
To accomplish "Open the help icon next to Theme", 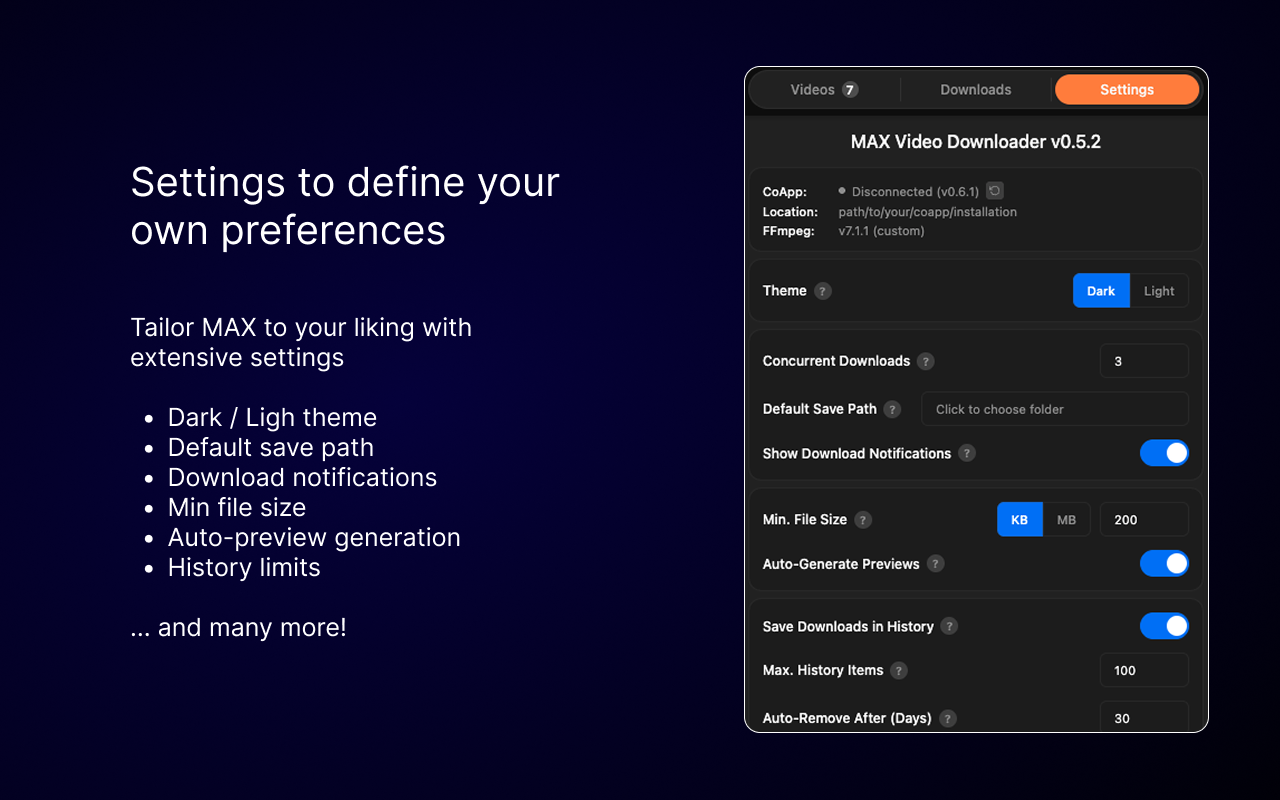I will 822,290.
